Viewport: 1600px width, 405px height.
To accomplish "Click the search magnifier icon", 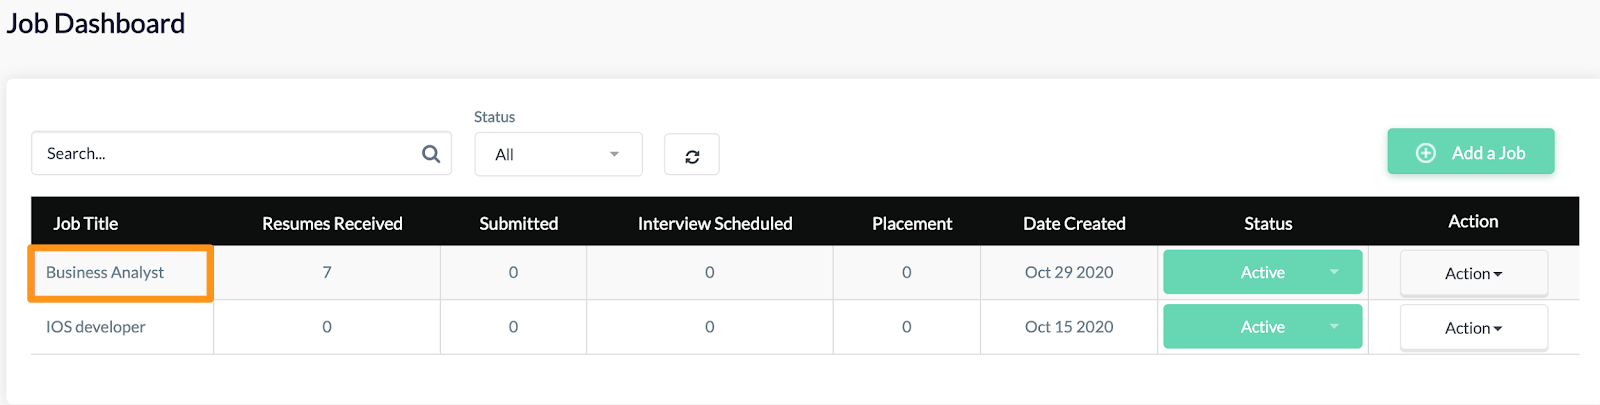I will (431, 153).
